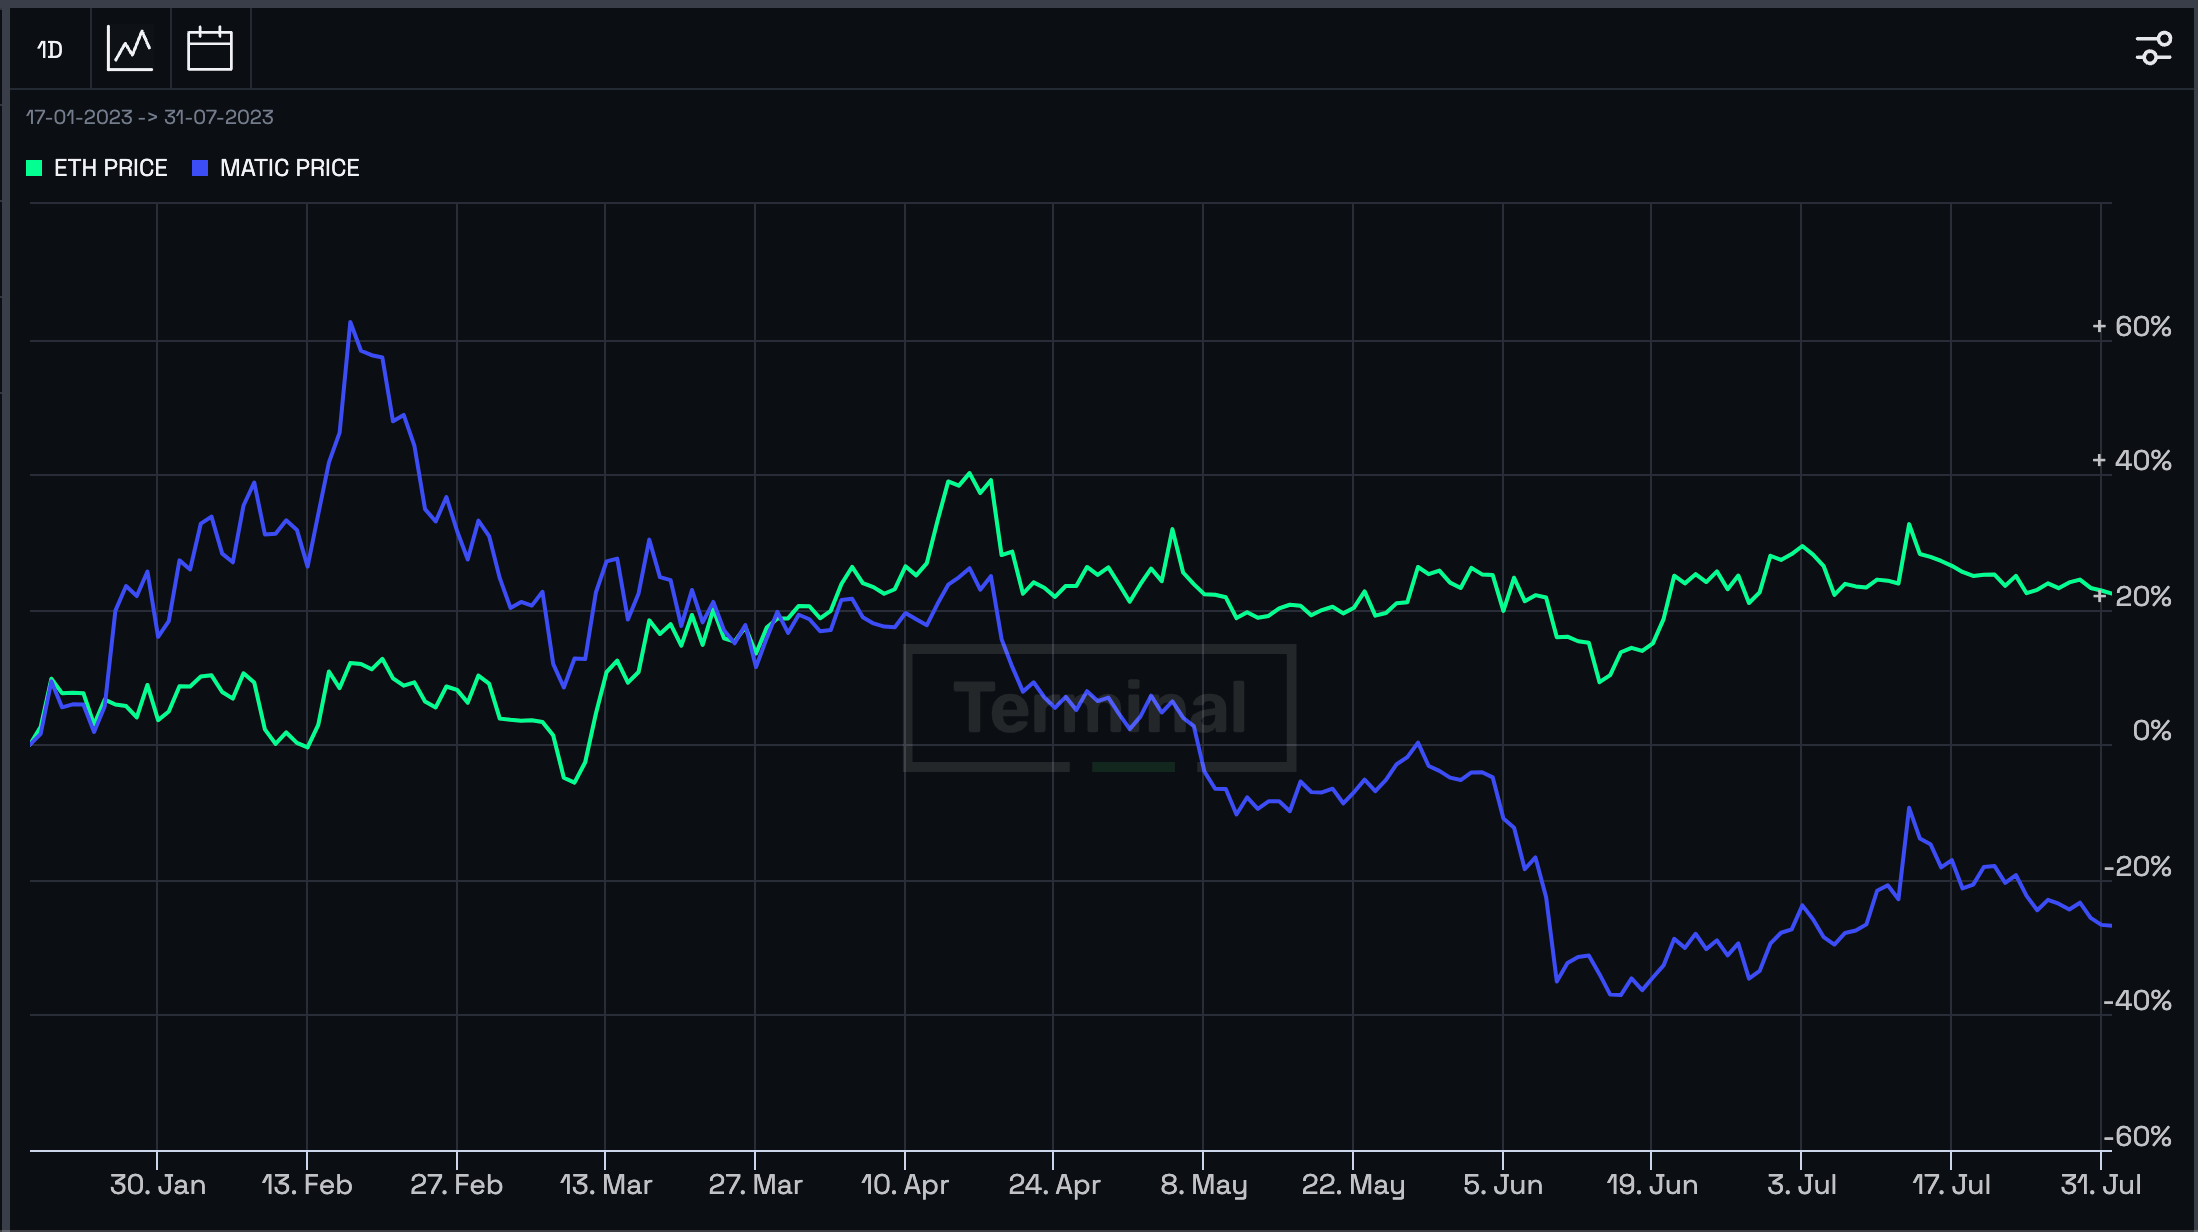The height and width of the screenshot is (1232, 2198).
Task: Click the date range 17-01-2023 -> 31-07-2023 text
Action: (150, 117)
